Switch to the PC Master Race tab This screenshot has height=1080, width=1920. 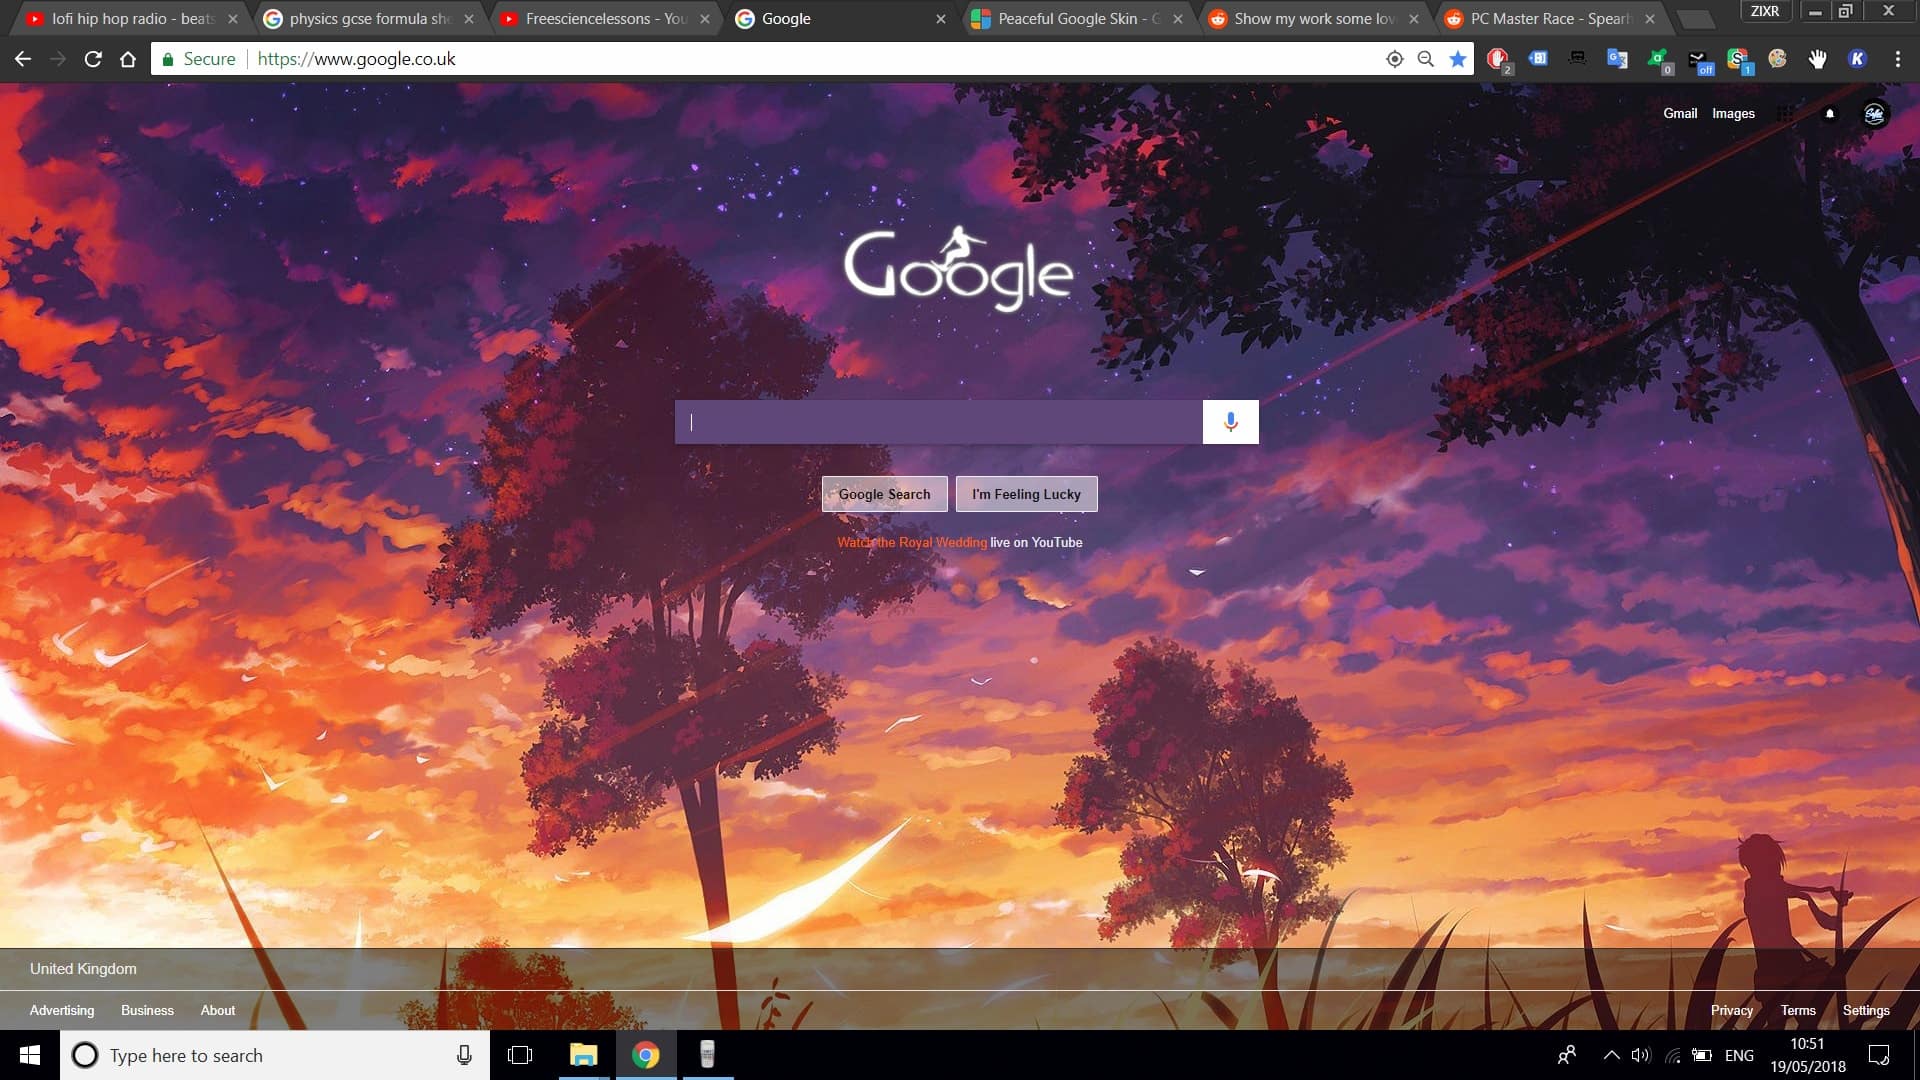(1540, 18)
